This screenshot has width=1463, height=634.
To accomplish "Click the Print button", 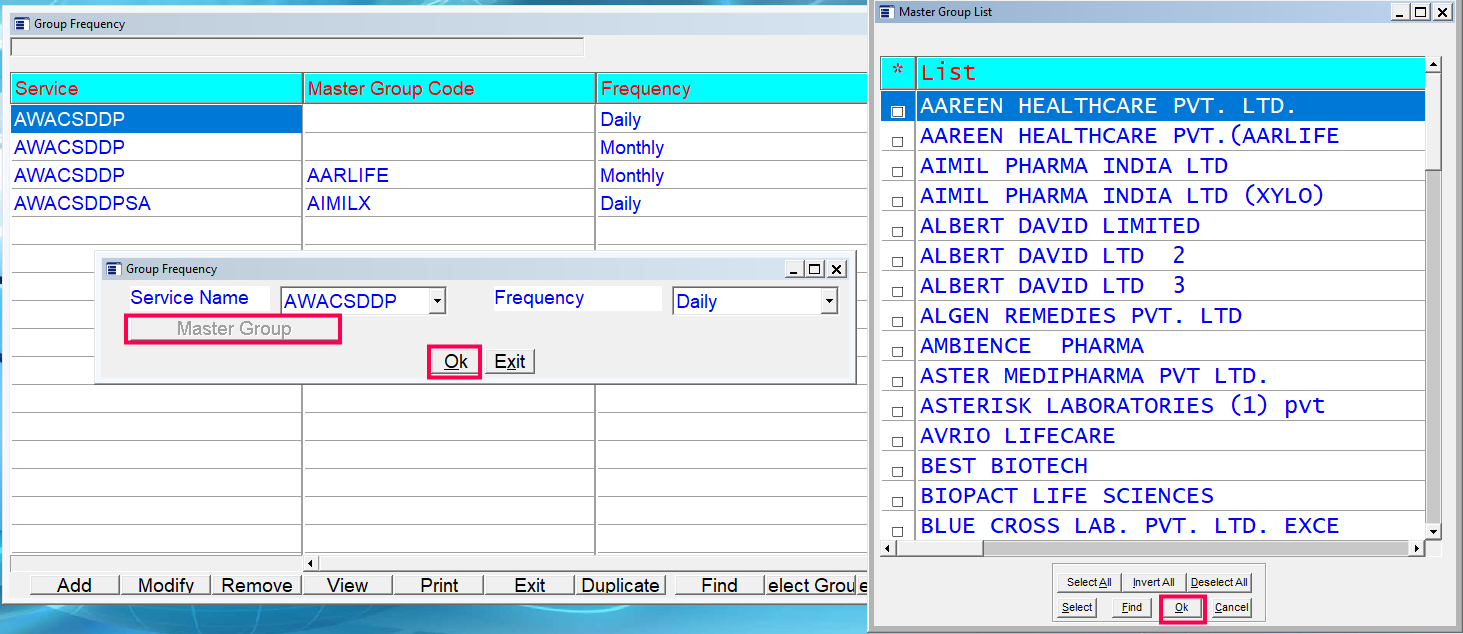I will click(439, 585).
